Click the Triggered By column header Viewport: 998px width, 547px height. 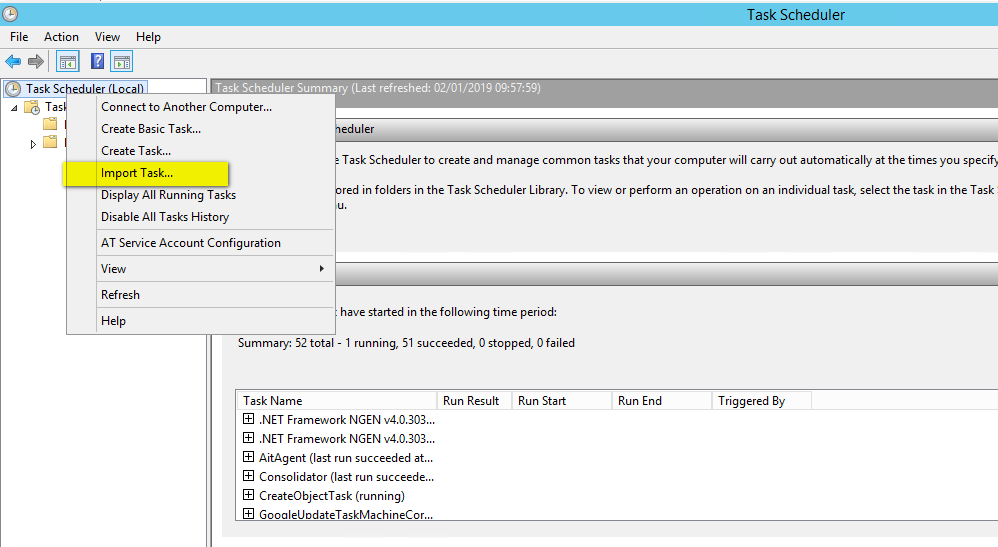point(751,401)
